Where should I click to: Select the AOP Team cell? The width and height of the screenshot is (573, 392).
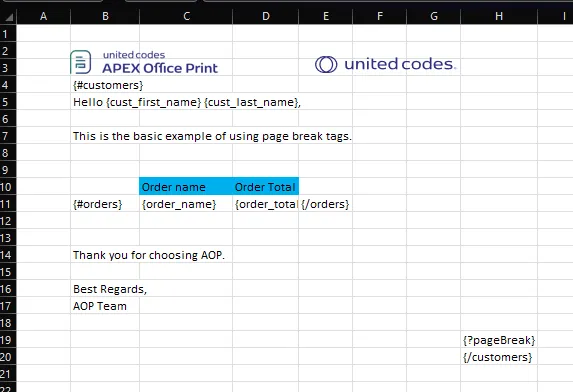pos(105,306)
